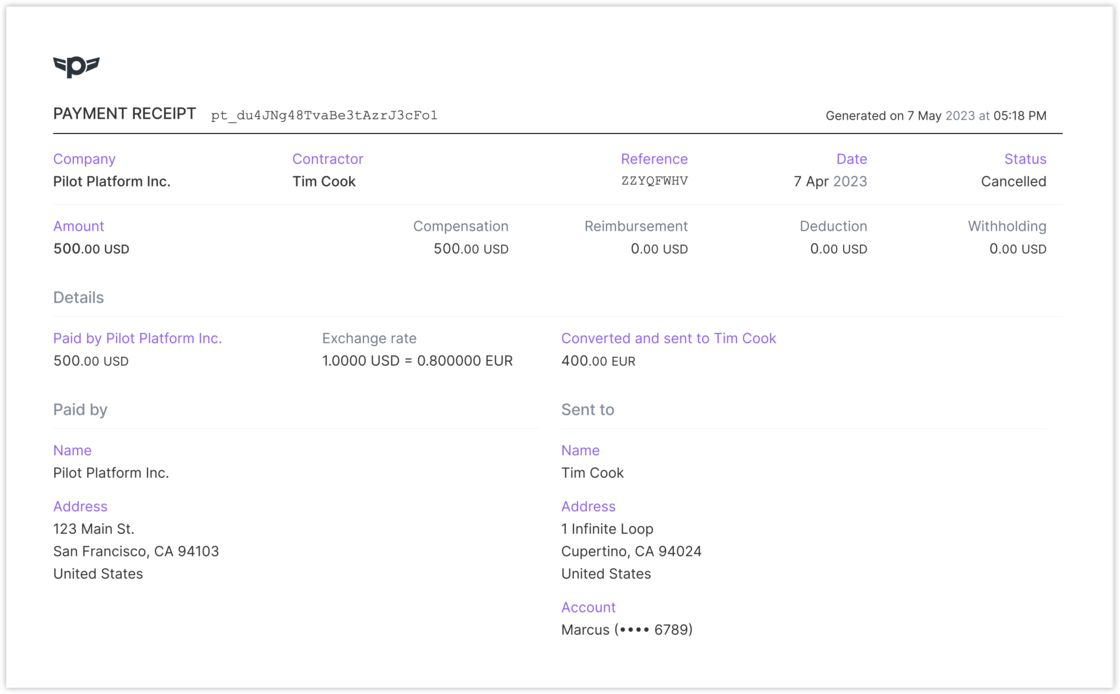This screenshot has width=1120, height=694.
Task: Select 500.00 USD under Compensation
Action: (x=471, y=249)
